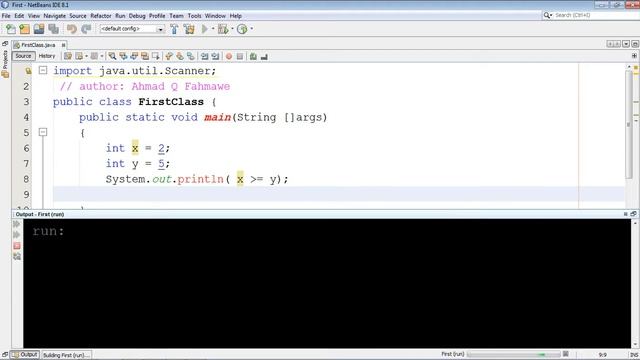Stop macro recording with the square icon
The width and height of the screenshot is (640, 360).
pos(240,56)
